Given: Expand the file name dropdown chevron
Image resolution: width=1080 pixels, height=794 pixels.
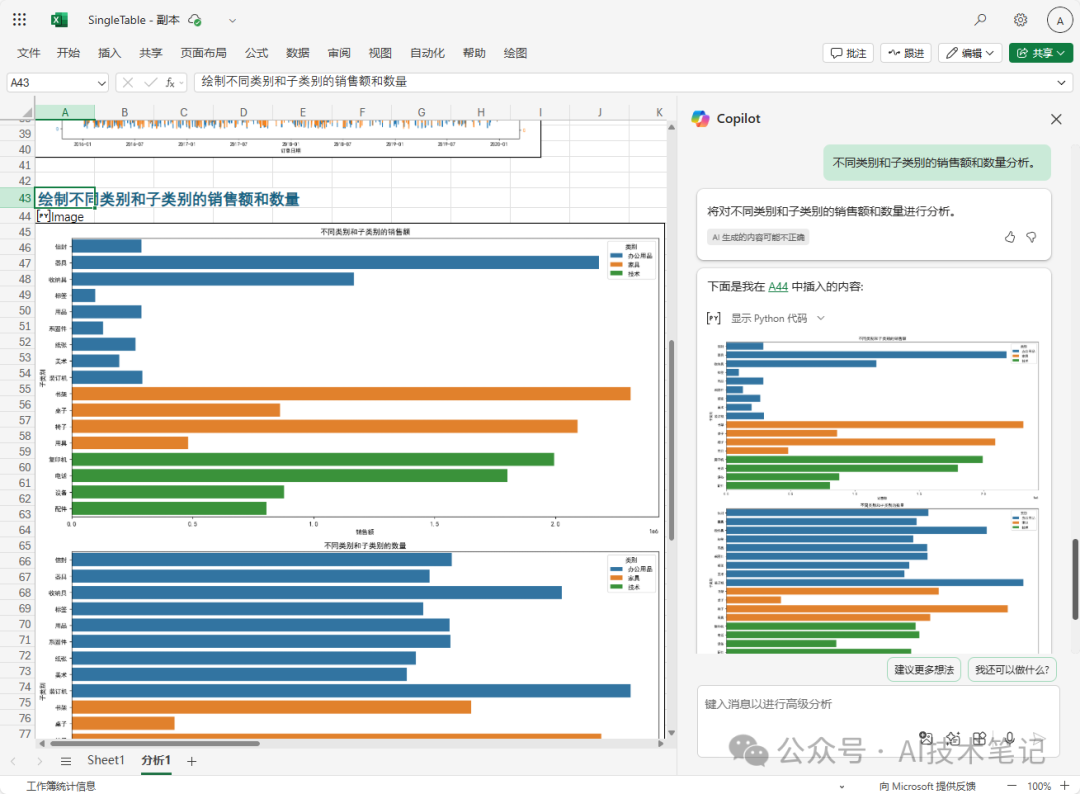Looking at the screenshot, I should pyautogui.click(x=233, y=20).
